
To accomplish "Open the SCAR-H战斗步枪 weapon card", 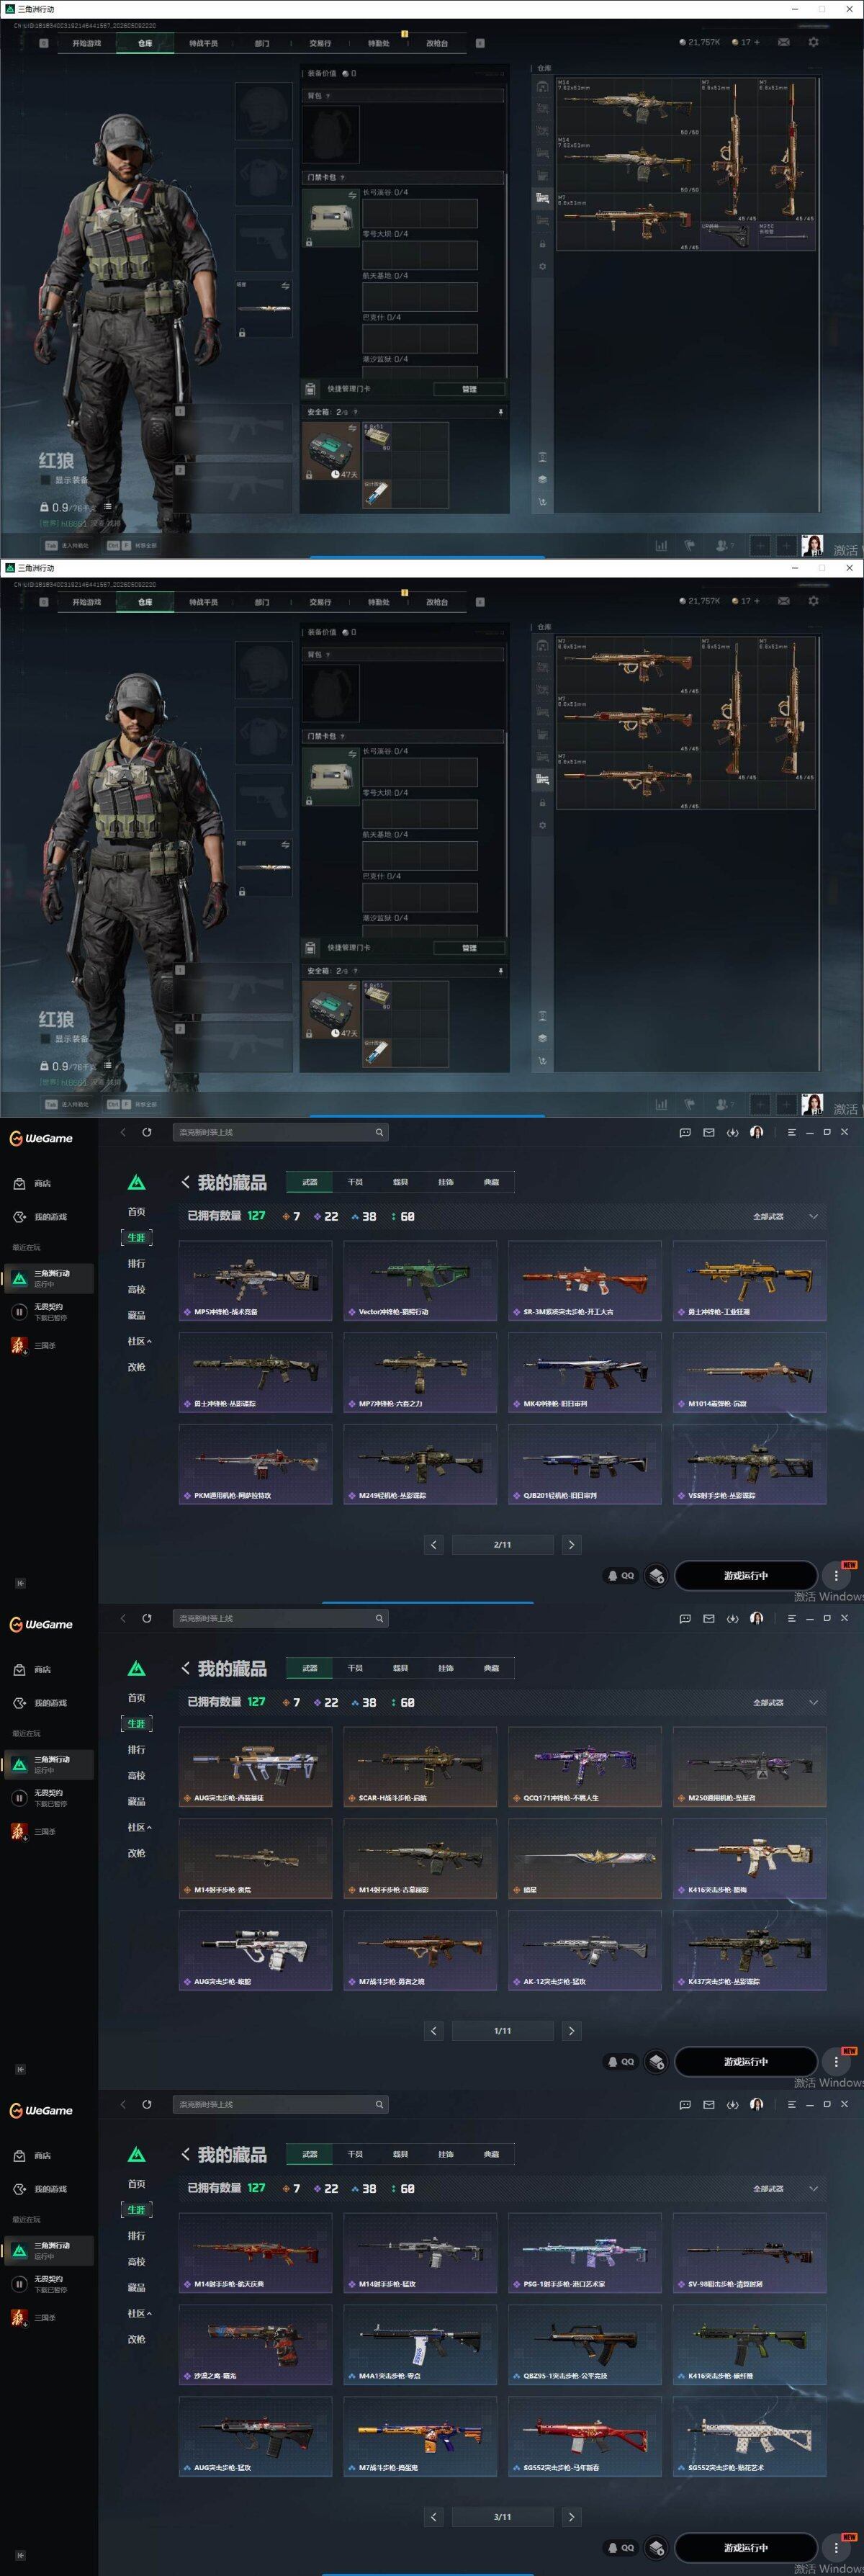I will point(420,1766).
